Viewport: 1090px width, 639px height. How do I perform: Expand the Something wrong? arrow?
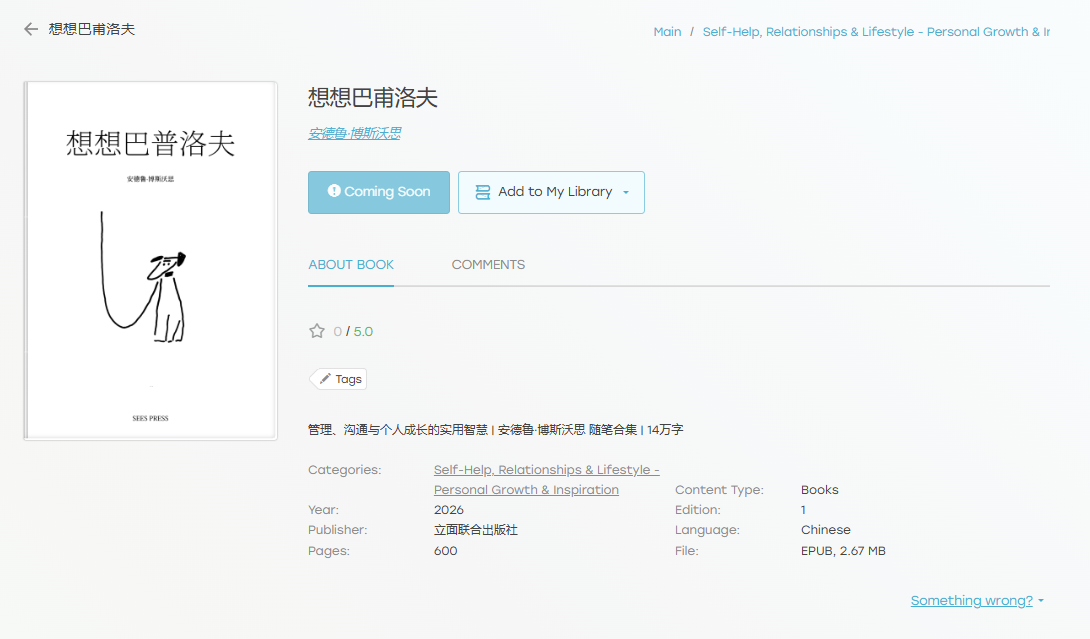(x=1041, y=601)
